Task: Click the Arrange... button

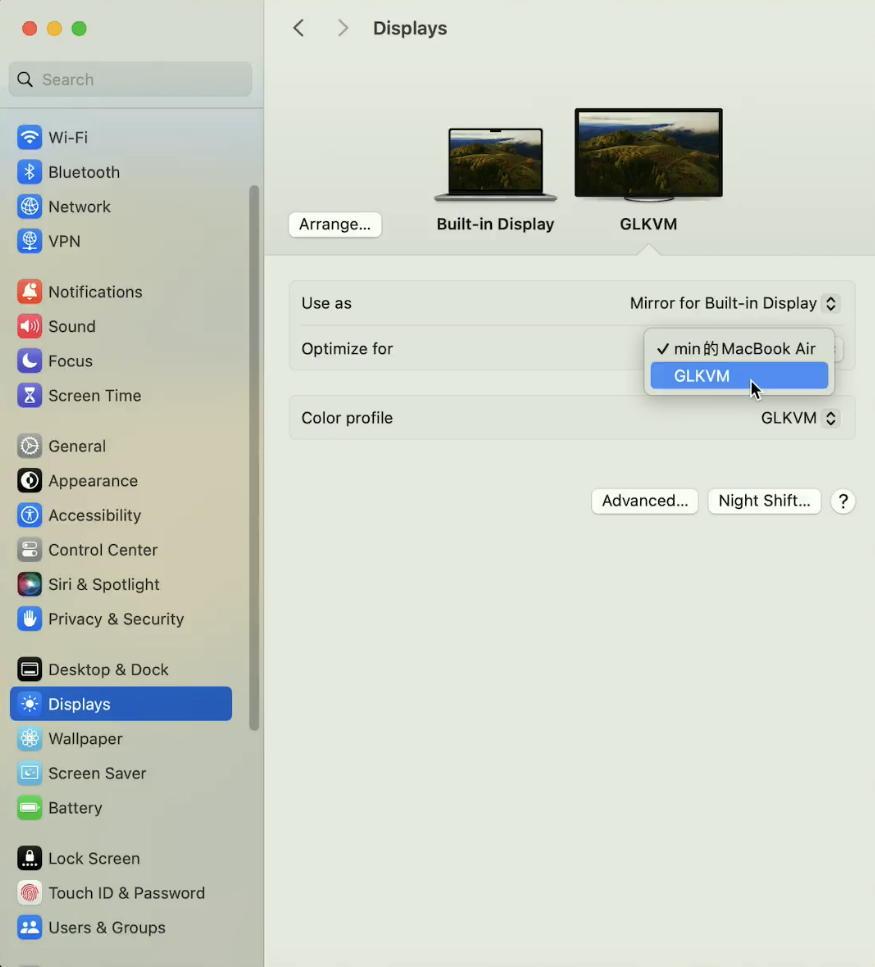Action: tap(335, 224)
